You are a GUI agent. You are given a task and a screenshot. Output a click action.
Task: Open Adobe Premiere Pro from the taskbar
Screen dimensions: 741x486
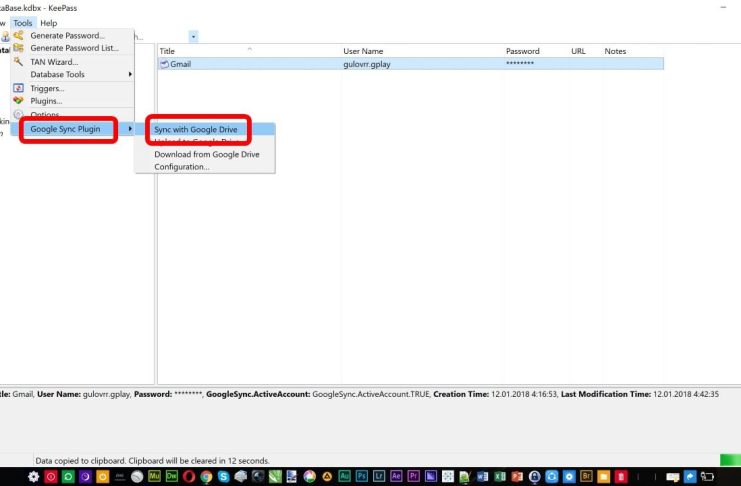tap(414, 476)
